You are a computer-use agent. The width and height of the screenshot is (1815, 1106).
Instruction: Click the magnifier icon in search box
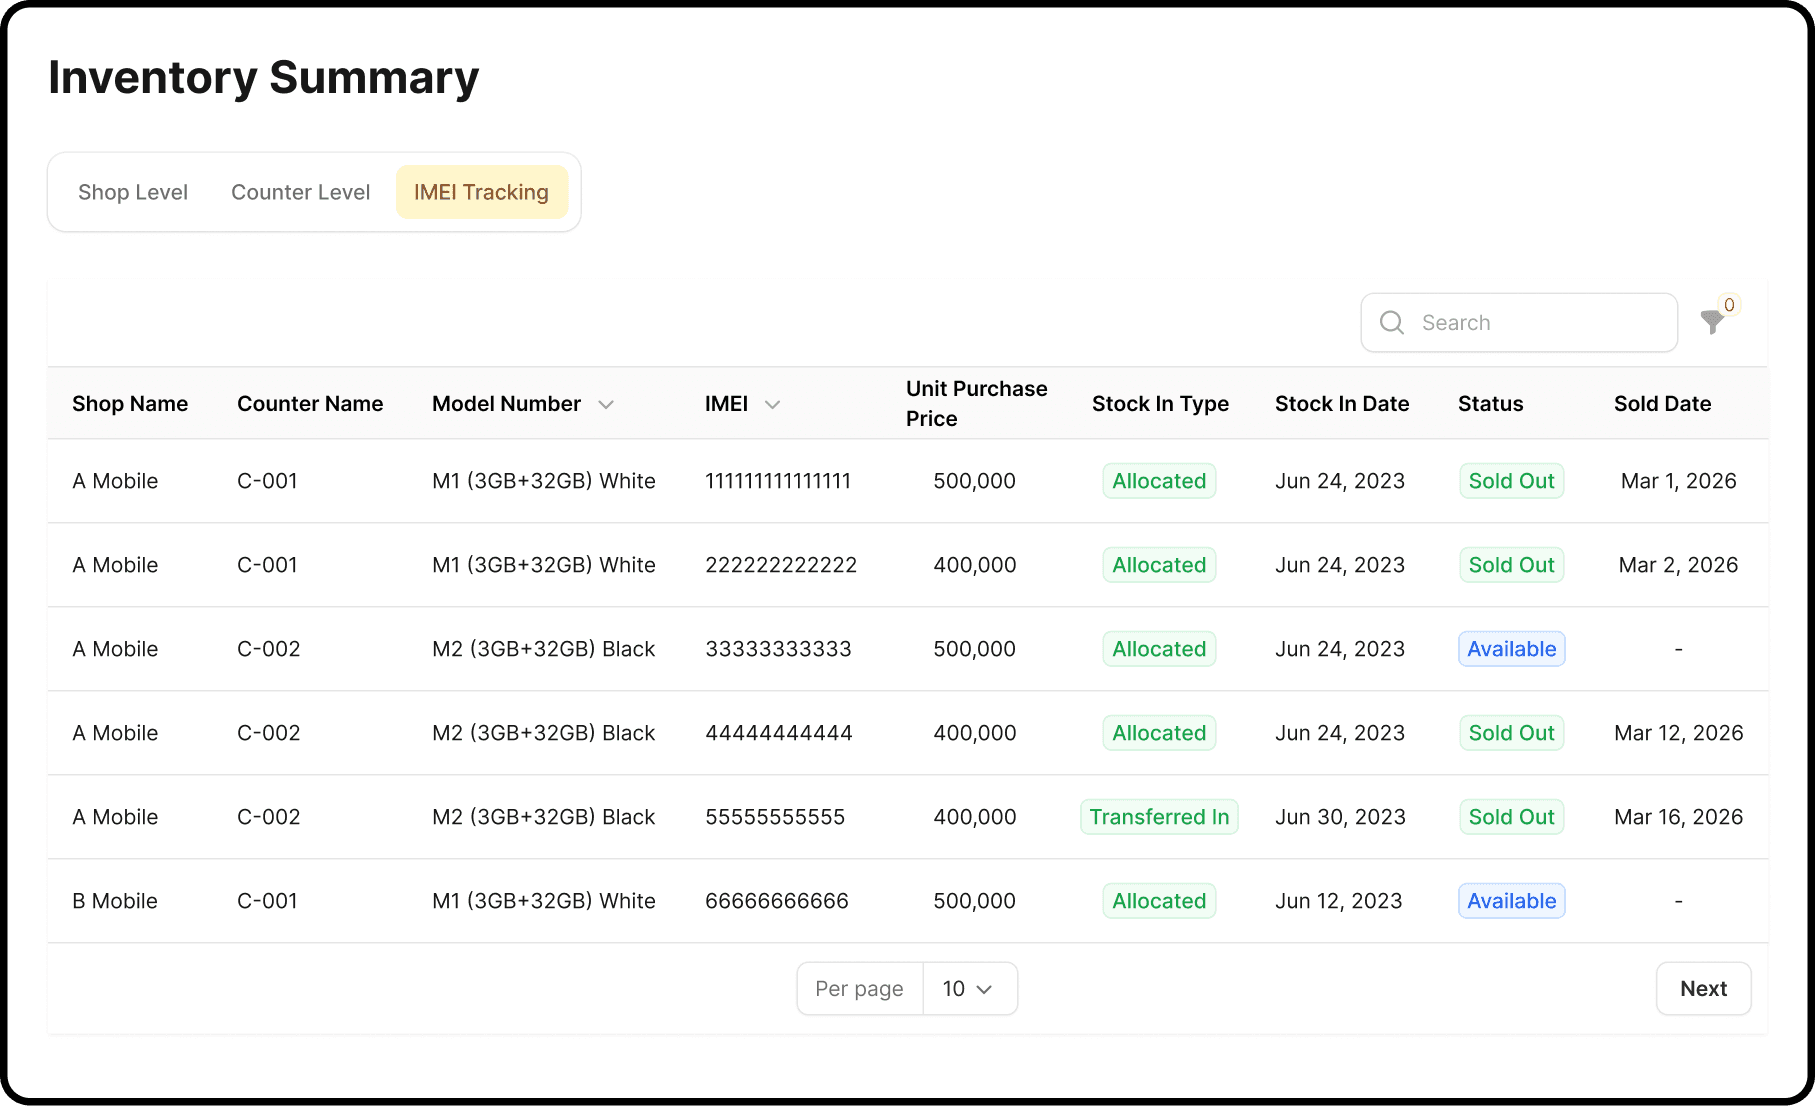(1391, 322)
